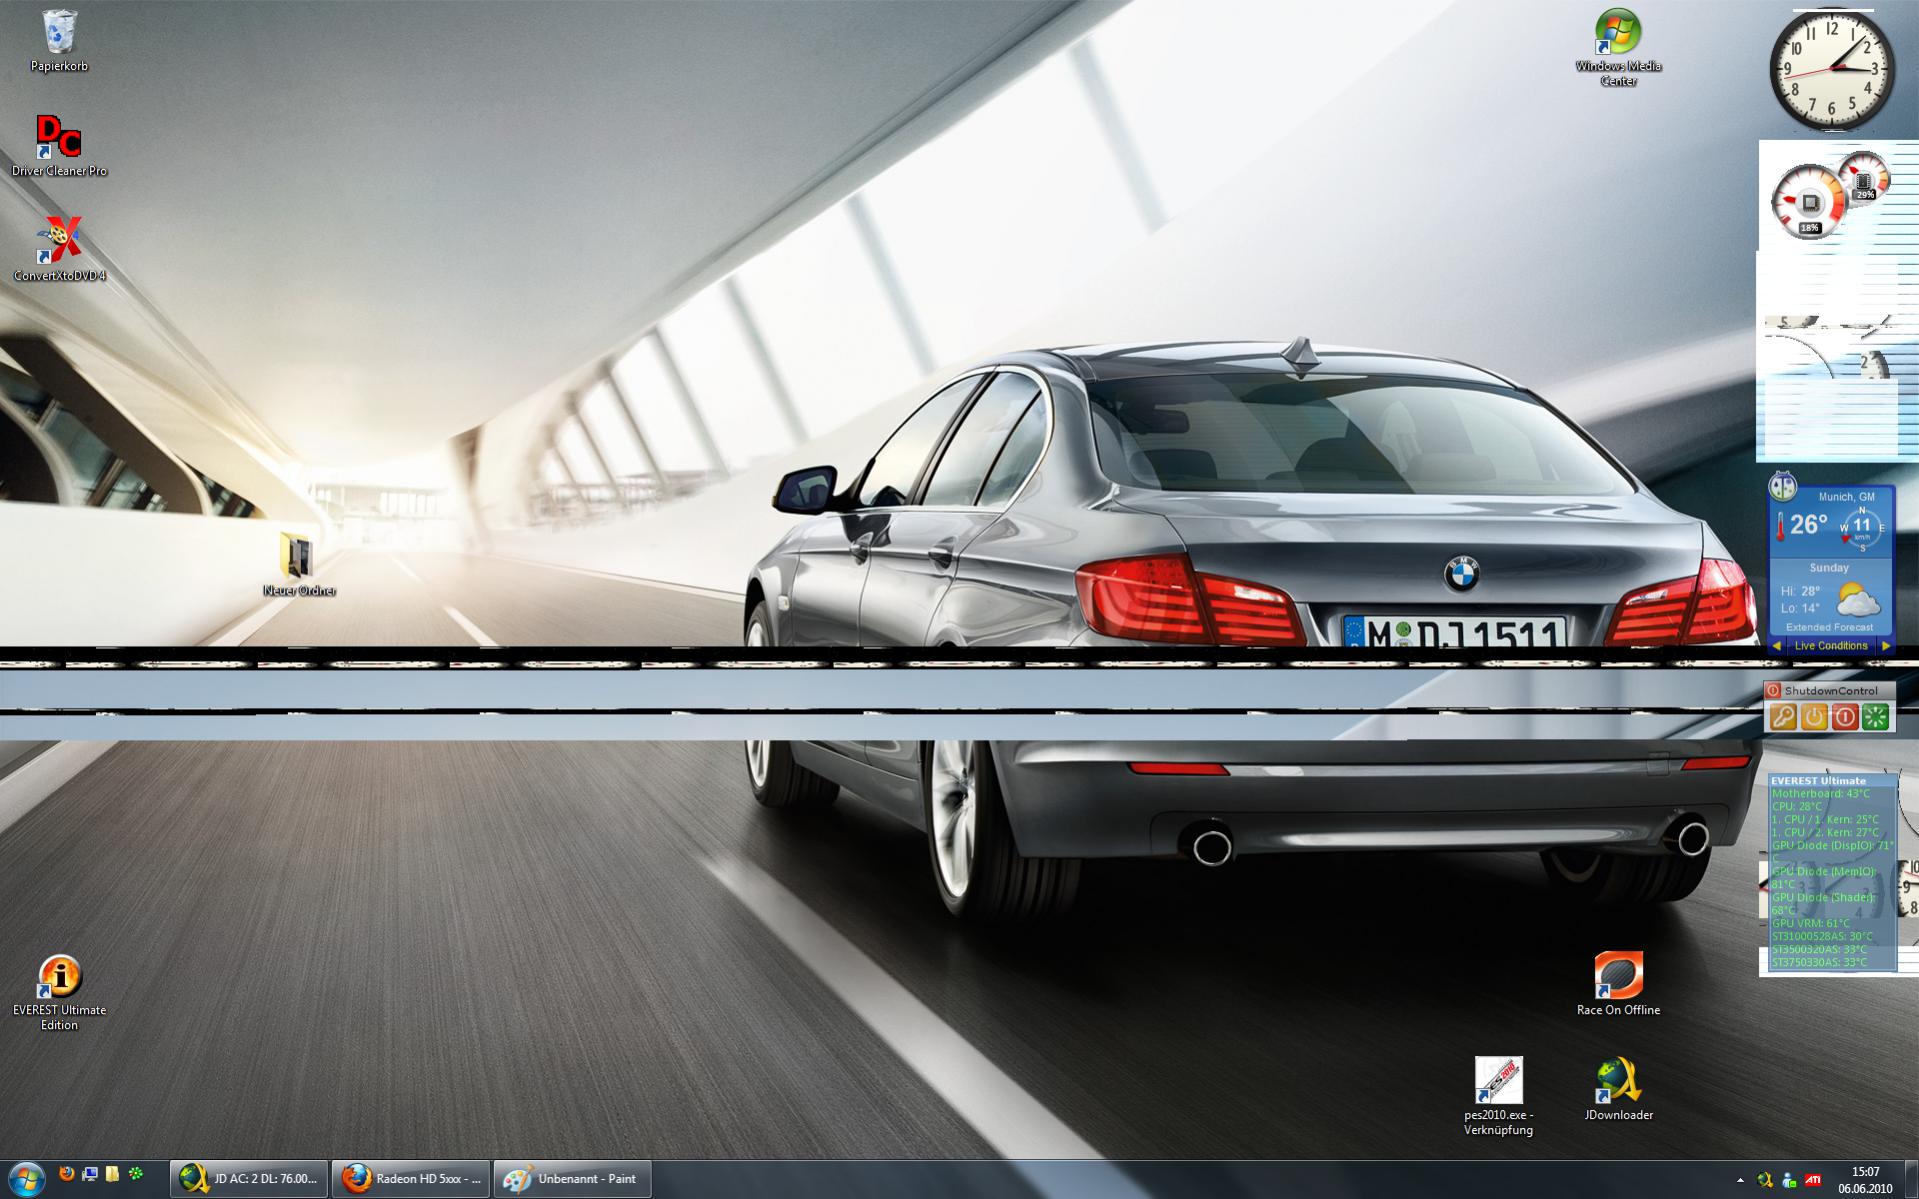The width and height of the screenshot is (1919, 1199).
Task: Open Race On Offline shortcut
Action: tap(1618, 984)
